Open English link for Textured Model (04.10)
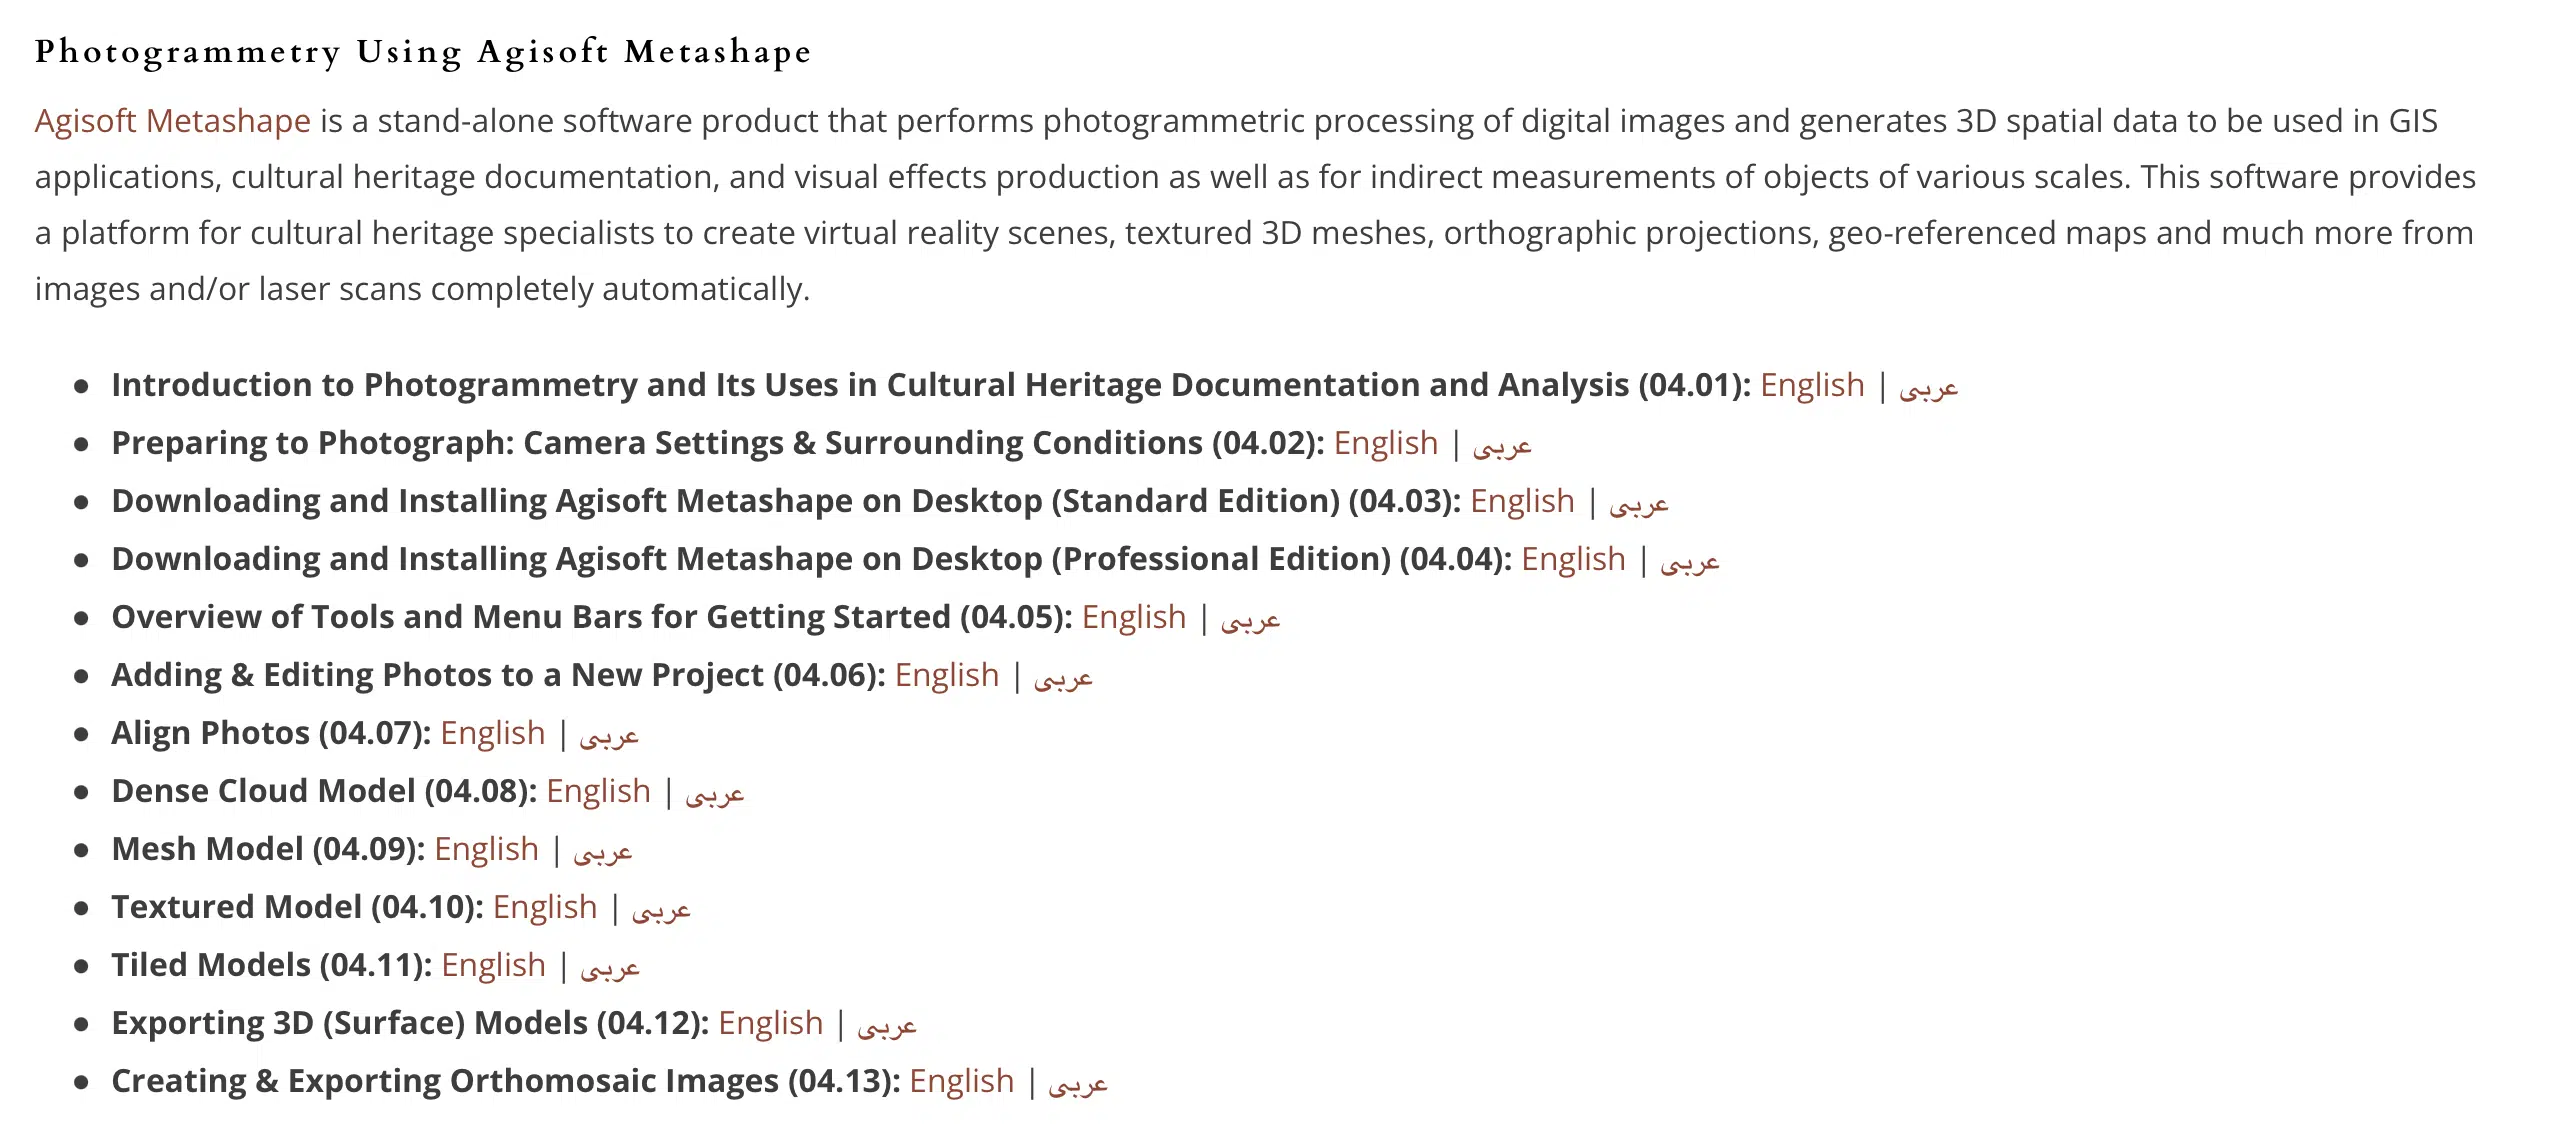The image size is (2560, 1142). (545, 908)
